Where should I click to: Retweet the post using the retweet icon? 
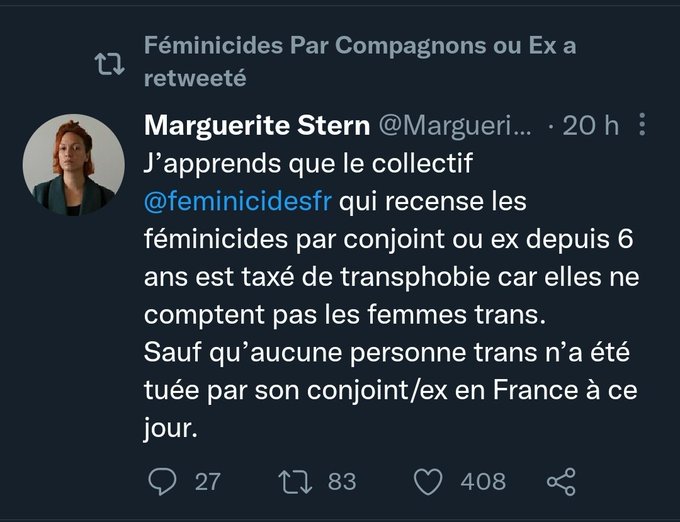pos(294,482)
